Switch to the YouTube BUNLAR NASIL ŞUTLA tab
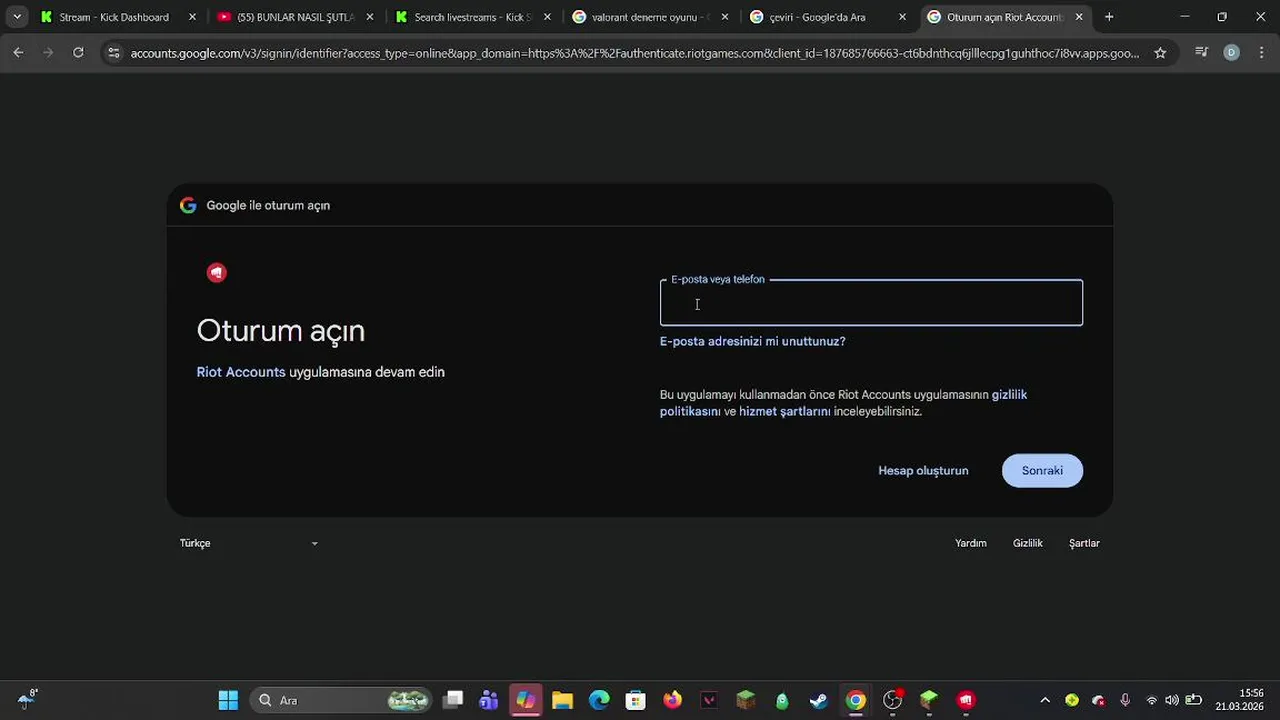 point(296,17)
